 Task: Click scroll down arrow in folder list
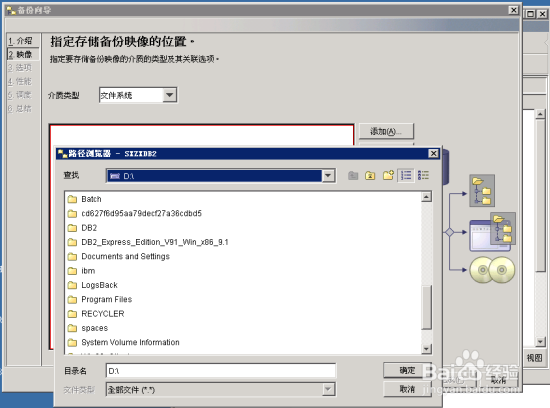coord(426,348)
